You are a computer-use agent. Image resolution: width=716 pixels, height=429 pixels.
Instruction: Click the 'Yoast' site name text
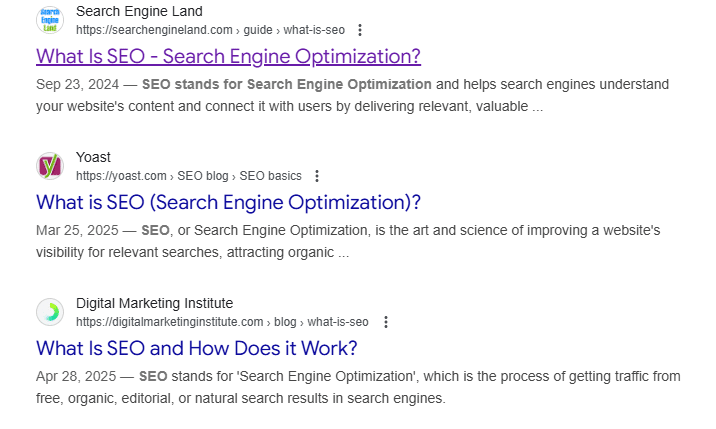[93, 157]
